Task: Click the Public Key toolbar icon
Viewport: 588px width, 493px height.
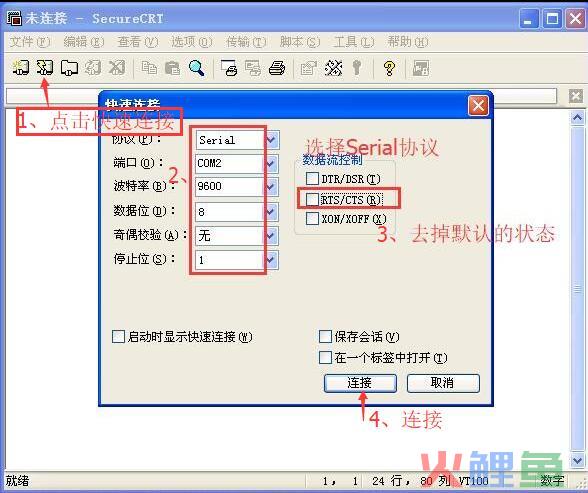Action: [357, 68]
